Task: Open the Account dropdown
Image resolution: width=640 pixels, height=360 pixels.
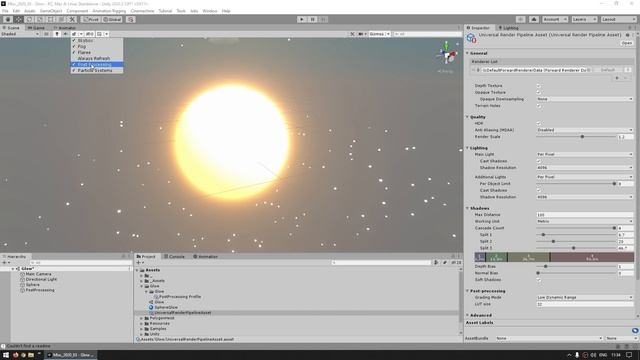Action: pos(555,19)
